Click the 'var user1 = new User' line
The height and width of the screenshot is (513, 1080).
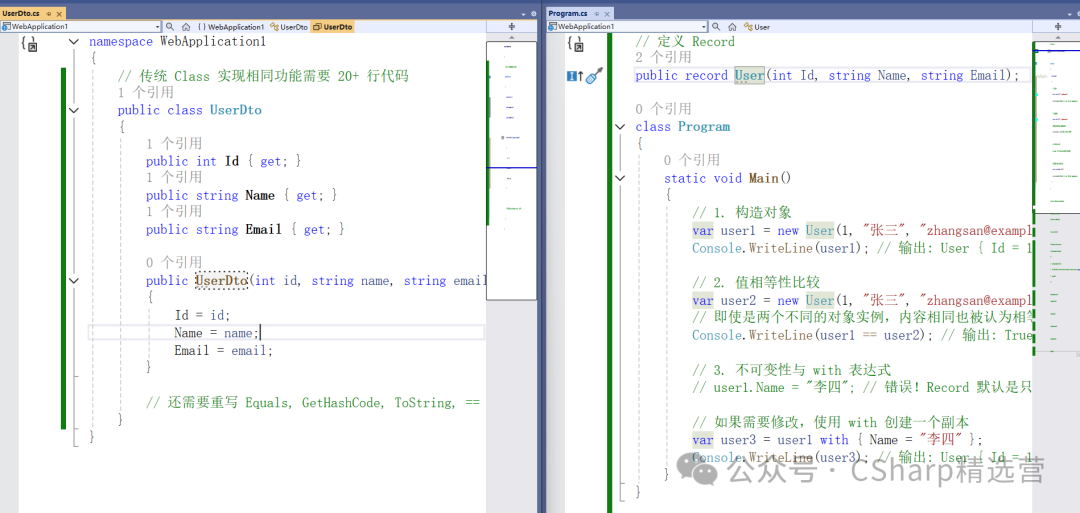click(862, 231)
